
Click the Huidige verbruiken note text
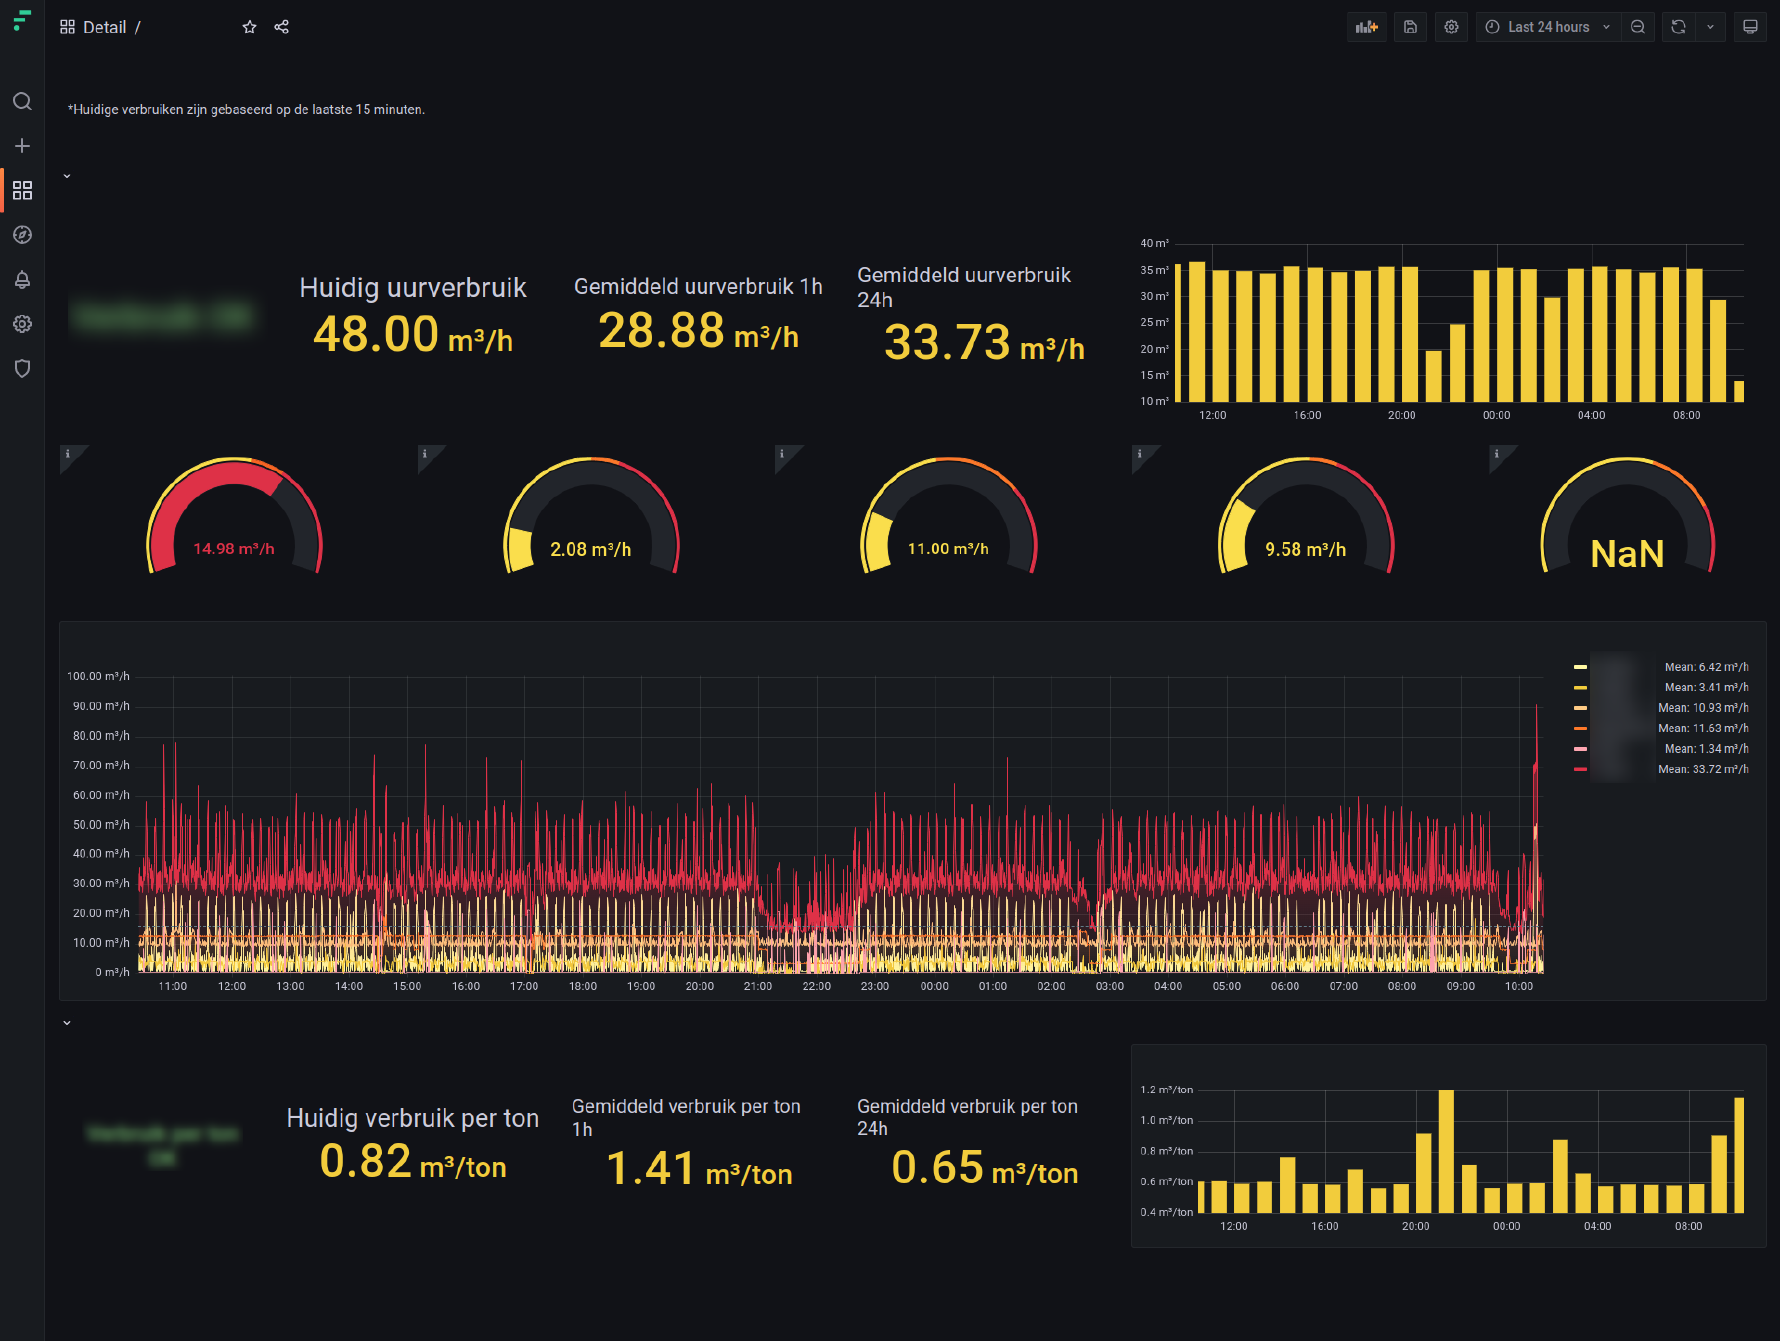[246, 110]
